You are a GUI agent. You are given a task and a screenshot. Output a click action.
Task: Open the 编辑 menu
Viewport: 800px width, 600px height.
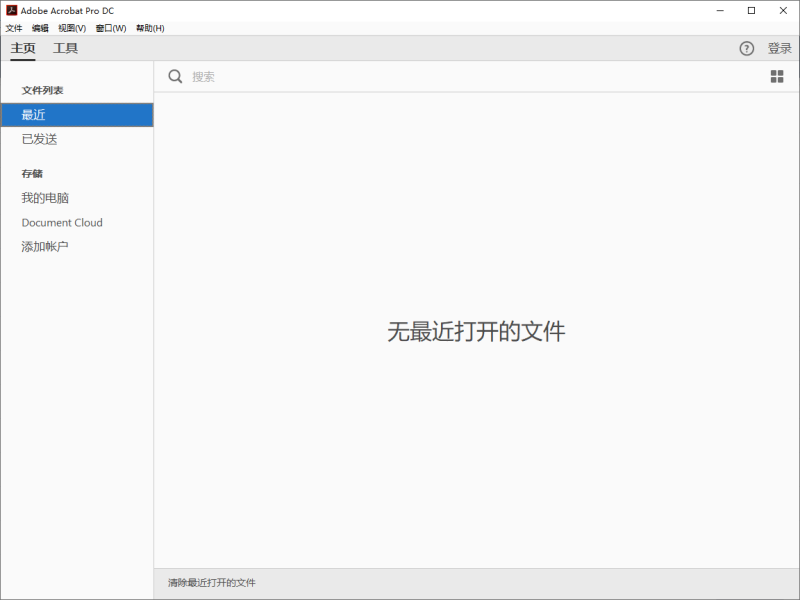click(x=41, y=28)
